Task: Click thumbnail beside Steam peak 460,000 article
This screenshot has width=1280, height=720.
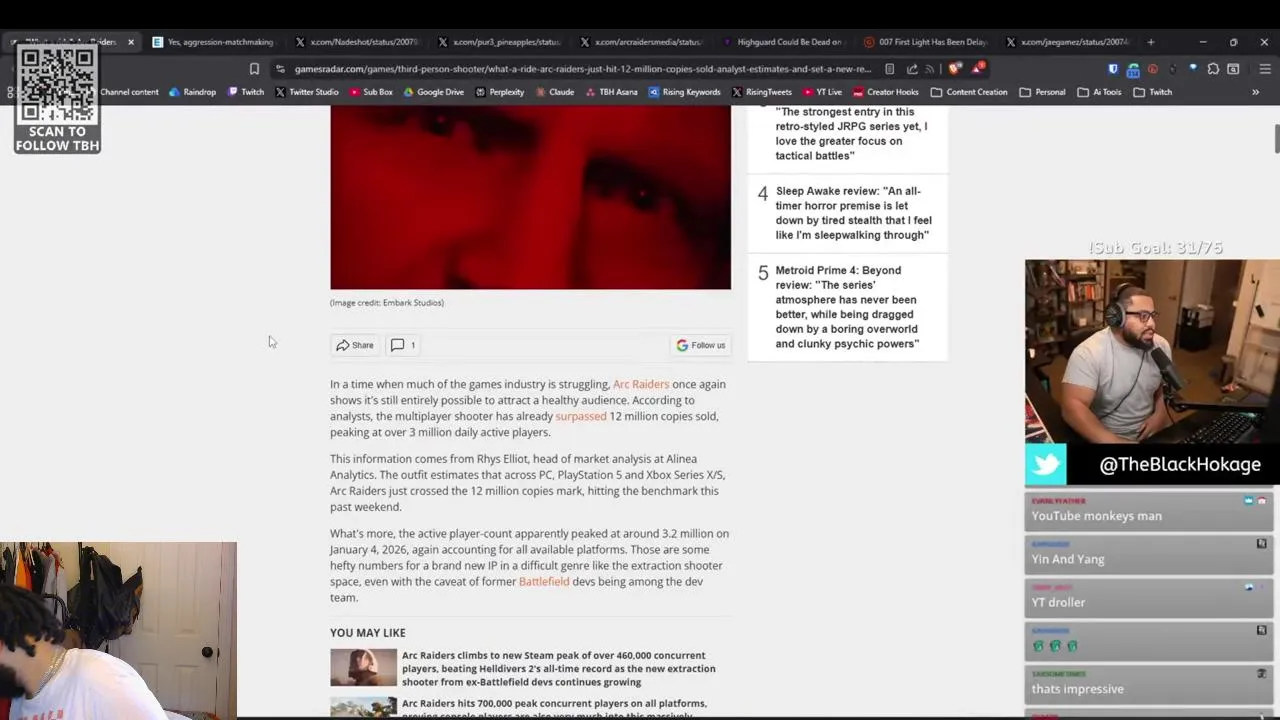Action: [363, 668]
